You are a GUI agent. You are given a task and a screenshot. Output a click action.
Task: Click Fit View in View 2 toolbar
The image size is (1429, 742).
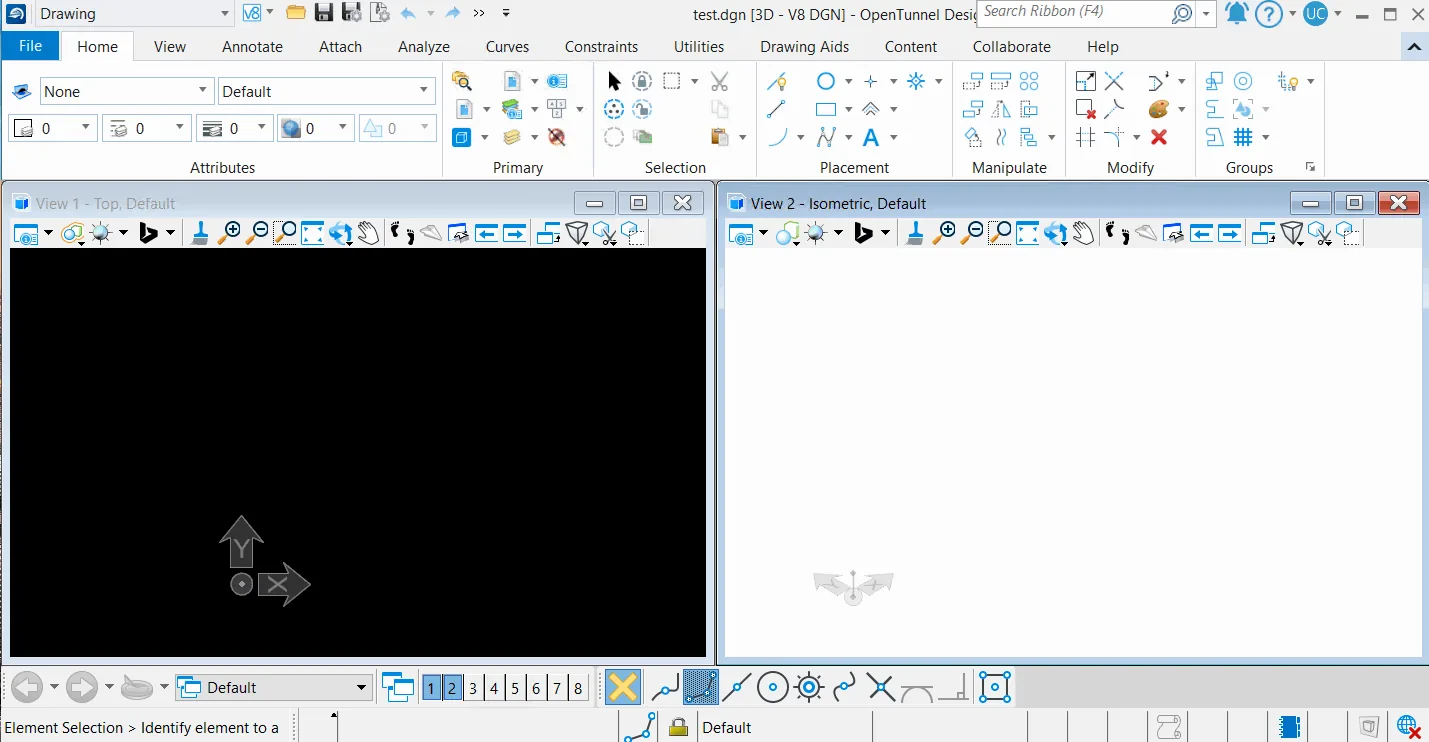(1028, 233)
